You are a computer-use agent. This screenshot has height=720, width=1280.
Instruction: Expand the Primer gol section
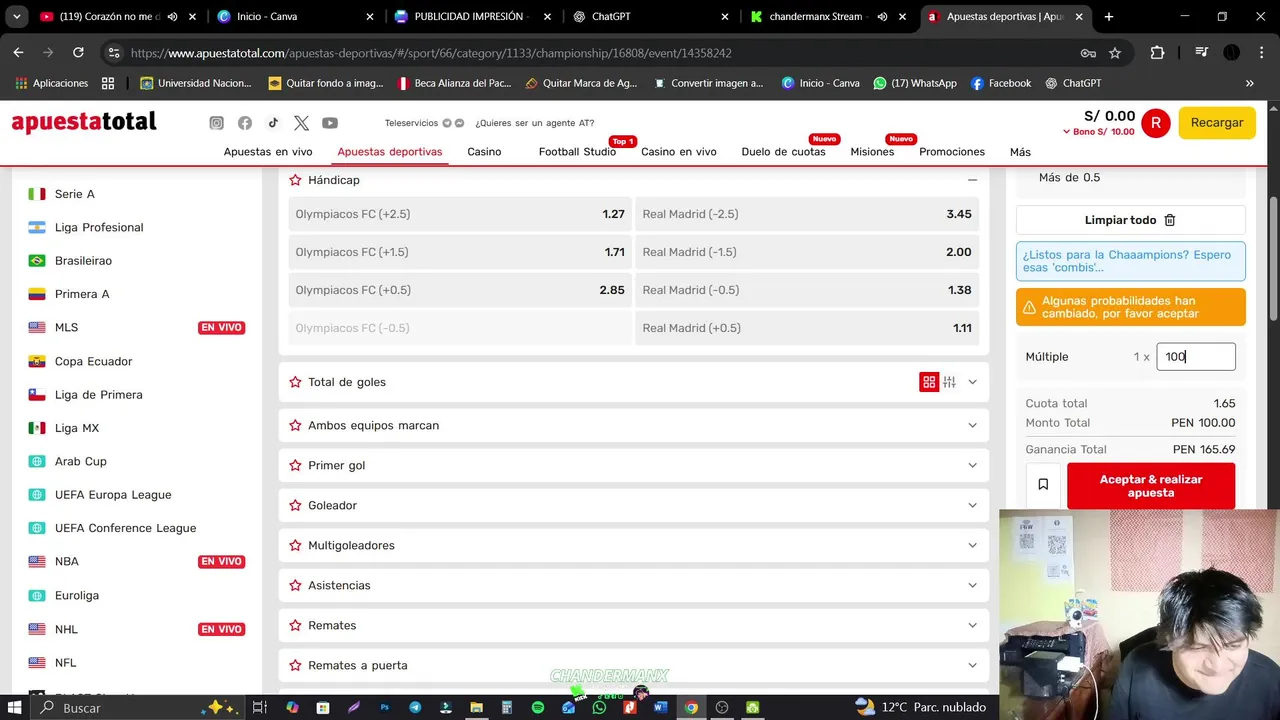[972, 465]
